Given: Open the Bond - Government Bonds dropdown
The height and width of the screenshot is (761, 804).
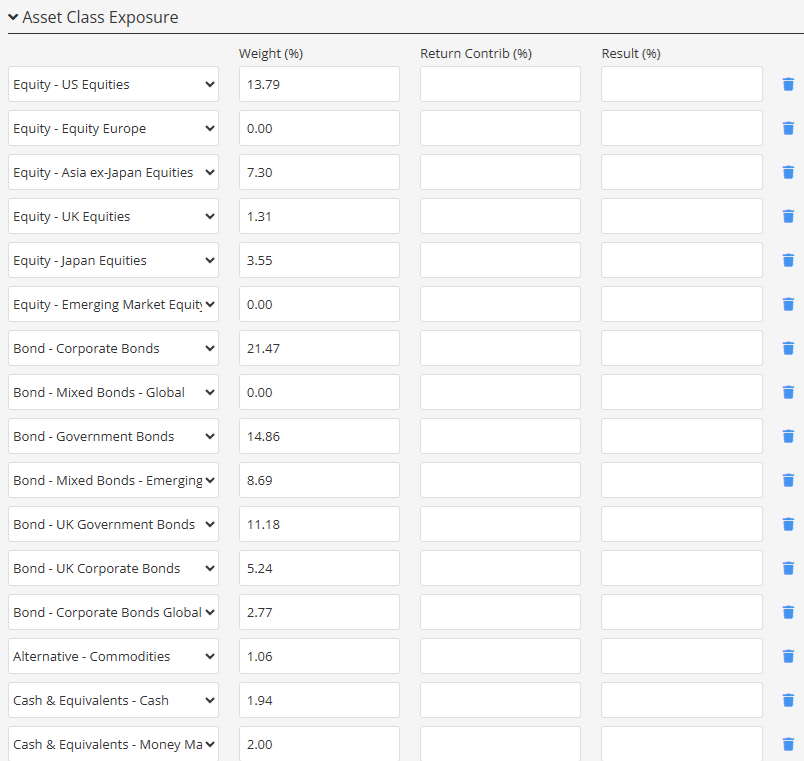Looking at the screenshot, I should pyautogui.click(x=113, y=436).
